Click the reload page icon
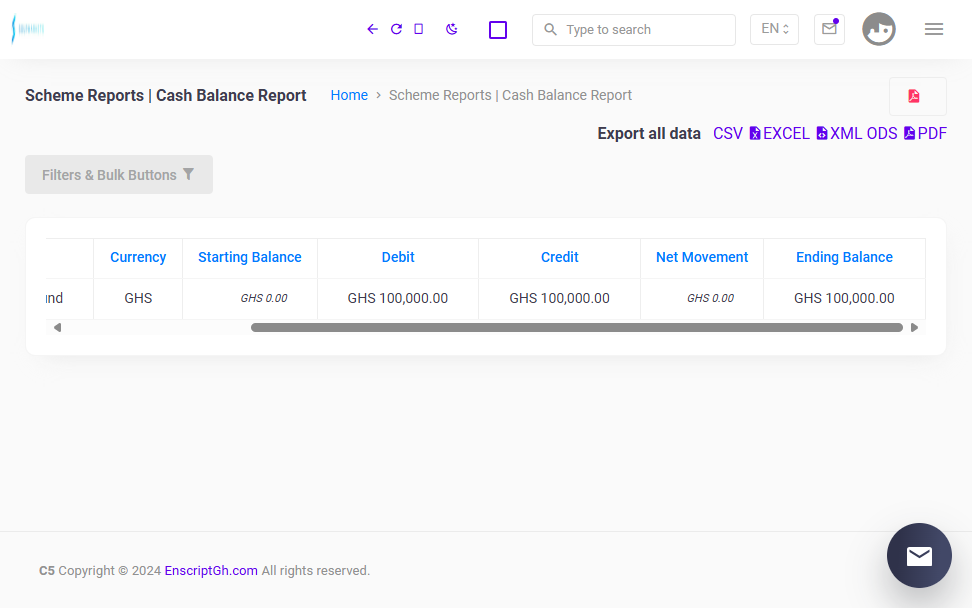 pos(396,29)
